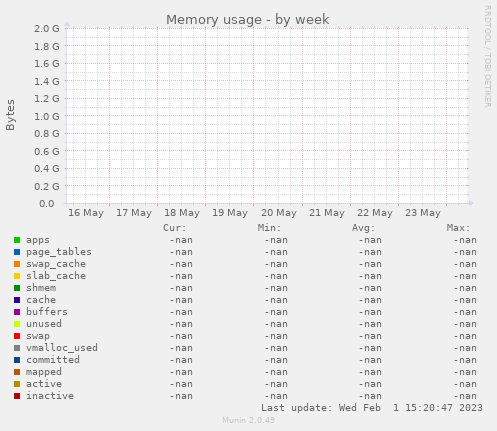The image size is (497, 431).
Task: Select the 'shmem' legend label
Action: (x=41, y=288)
